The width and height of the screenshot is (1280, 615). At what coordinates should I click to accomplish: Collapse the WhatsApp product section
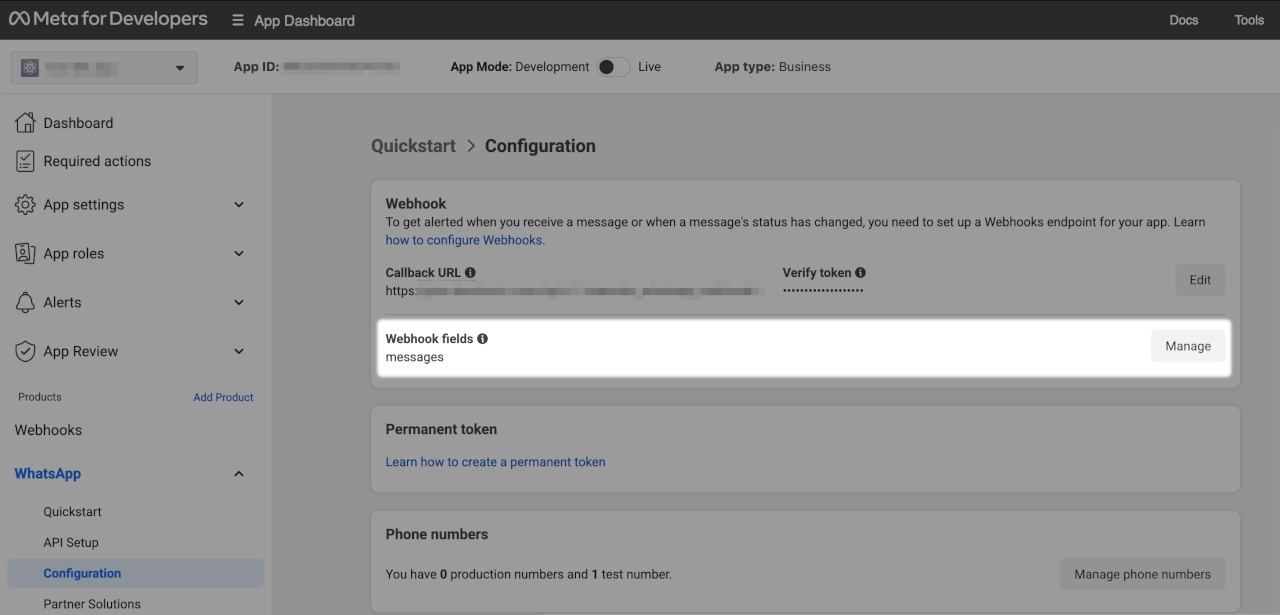click(x=239, y=473)
